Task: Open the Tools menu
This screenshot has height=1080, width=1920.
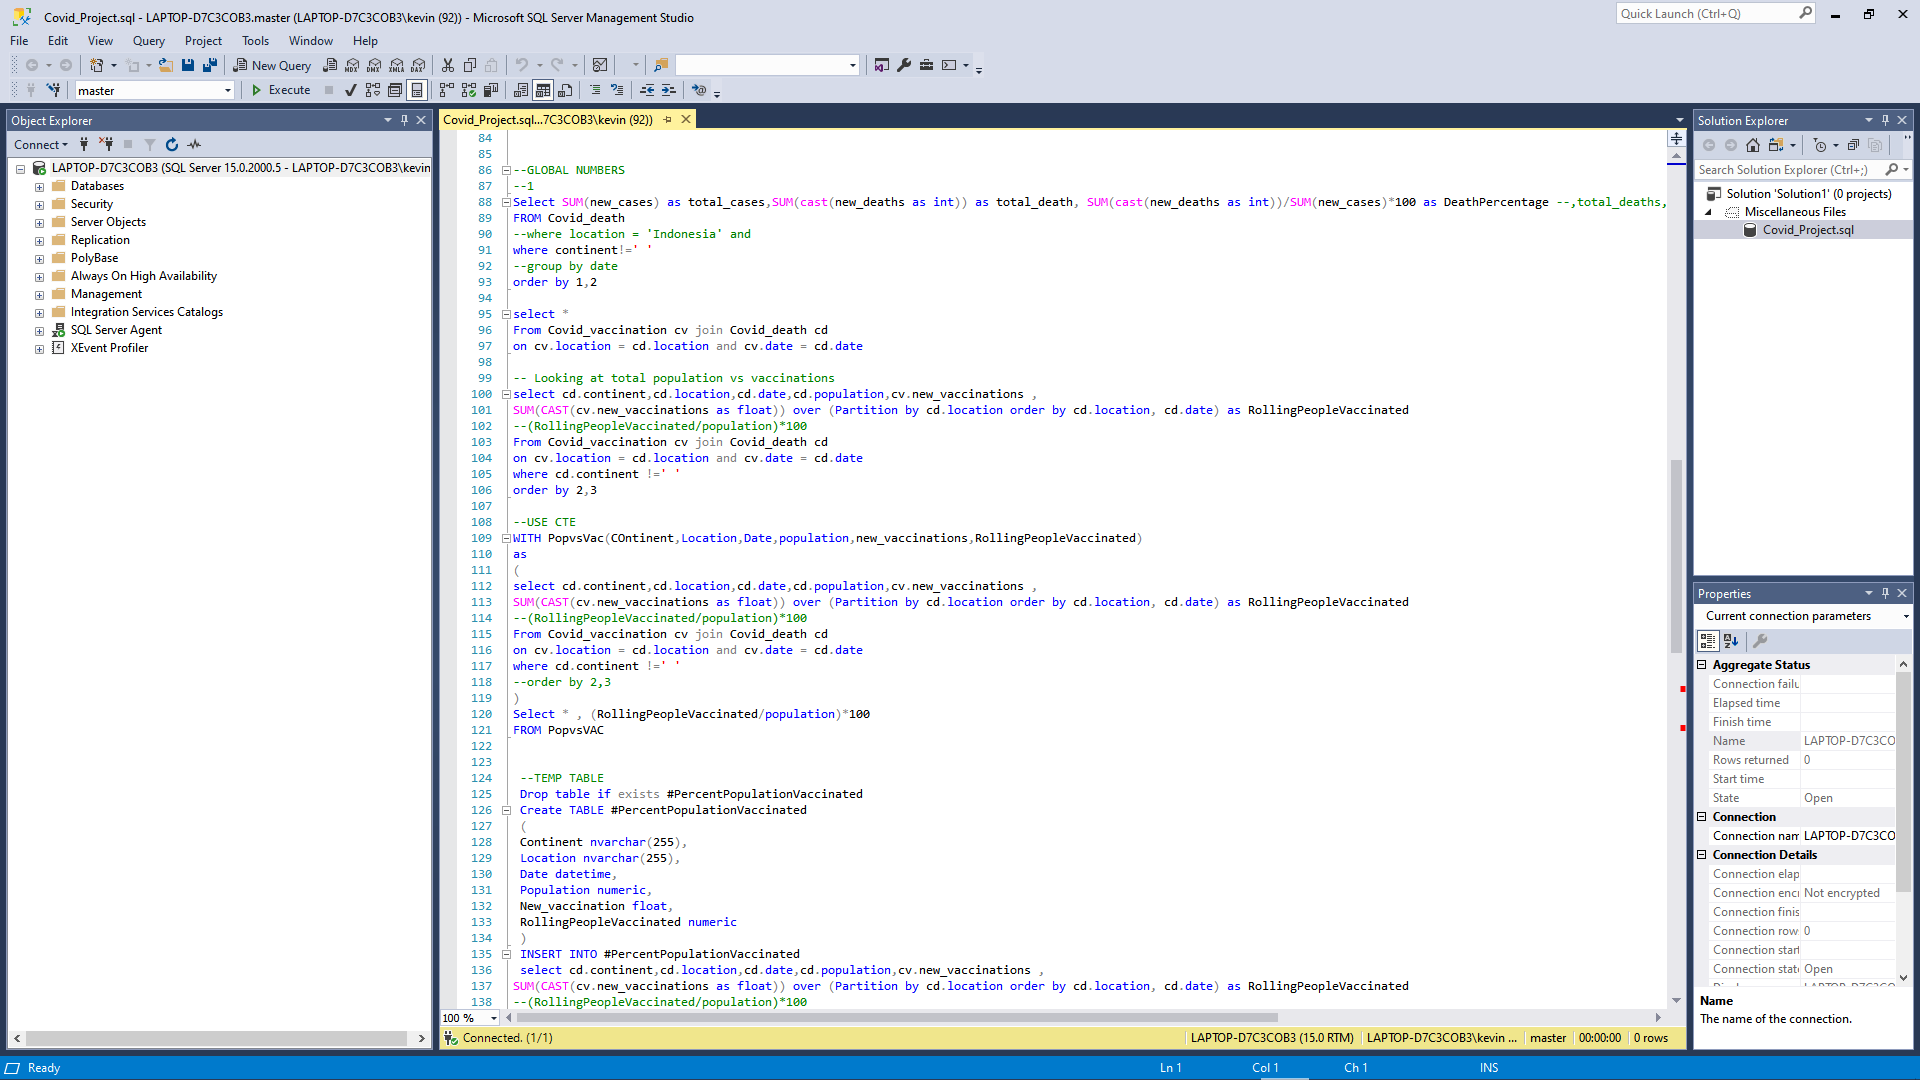Action: tap(255, 41)
